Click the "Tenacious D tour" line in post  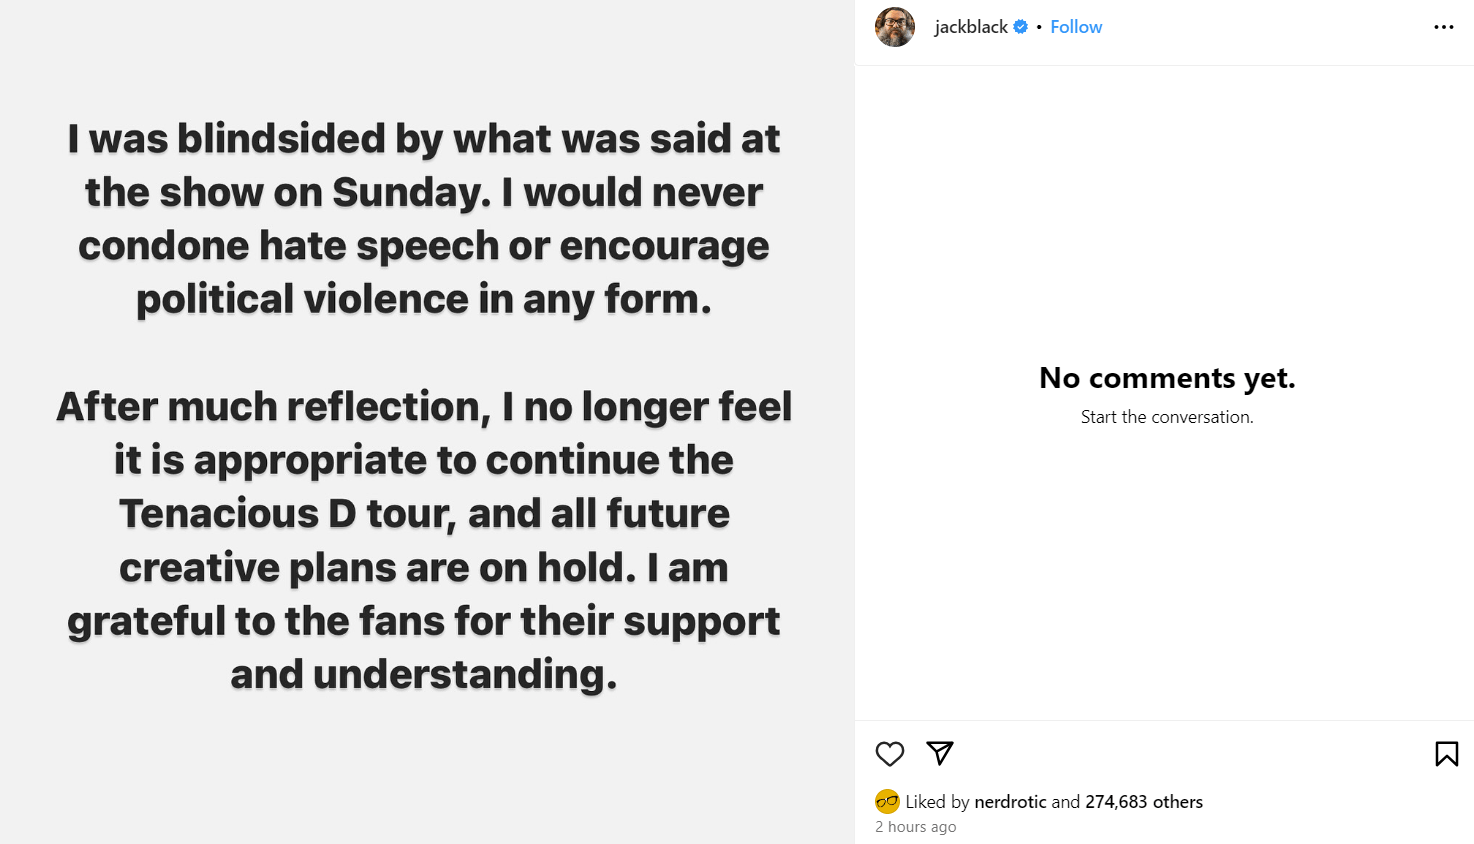point(424,514)
